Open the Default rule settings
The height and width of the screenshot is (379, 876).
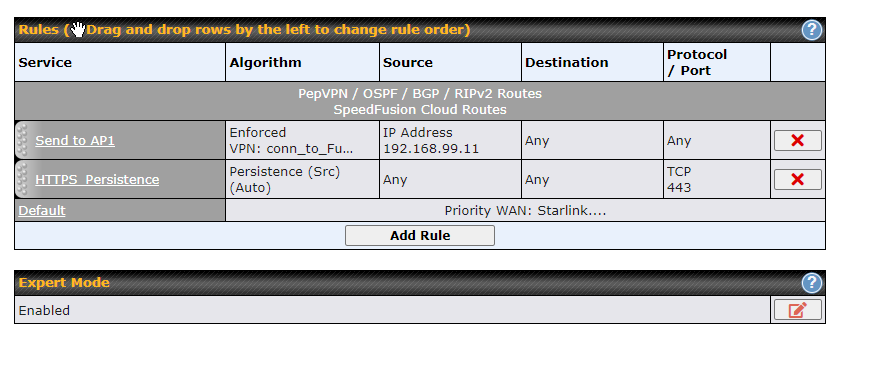[42, 210]
